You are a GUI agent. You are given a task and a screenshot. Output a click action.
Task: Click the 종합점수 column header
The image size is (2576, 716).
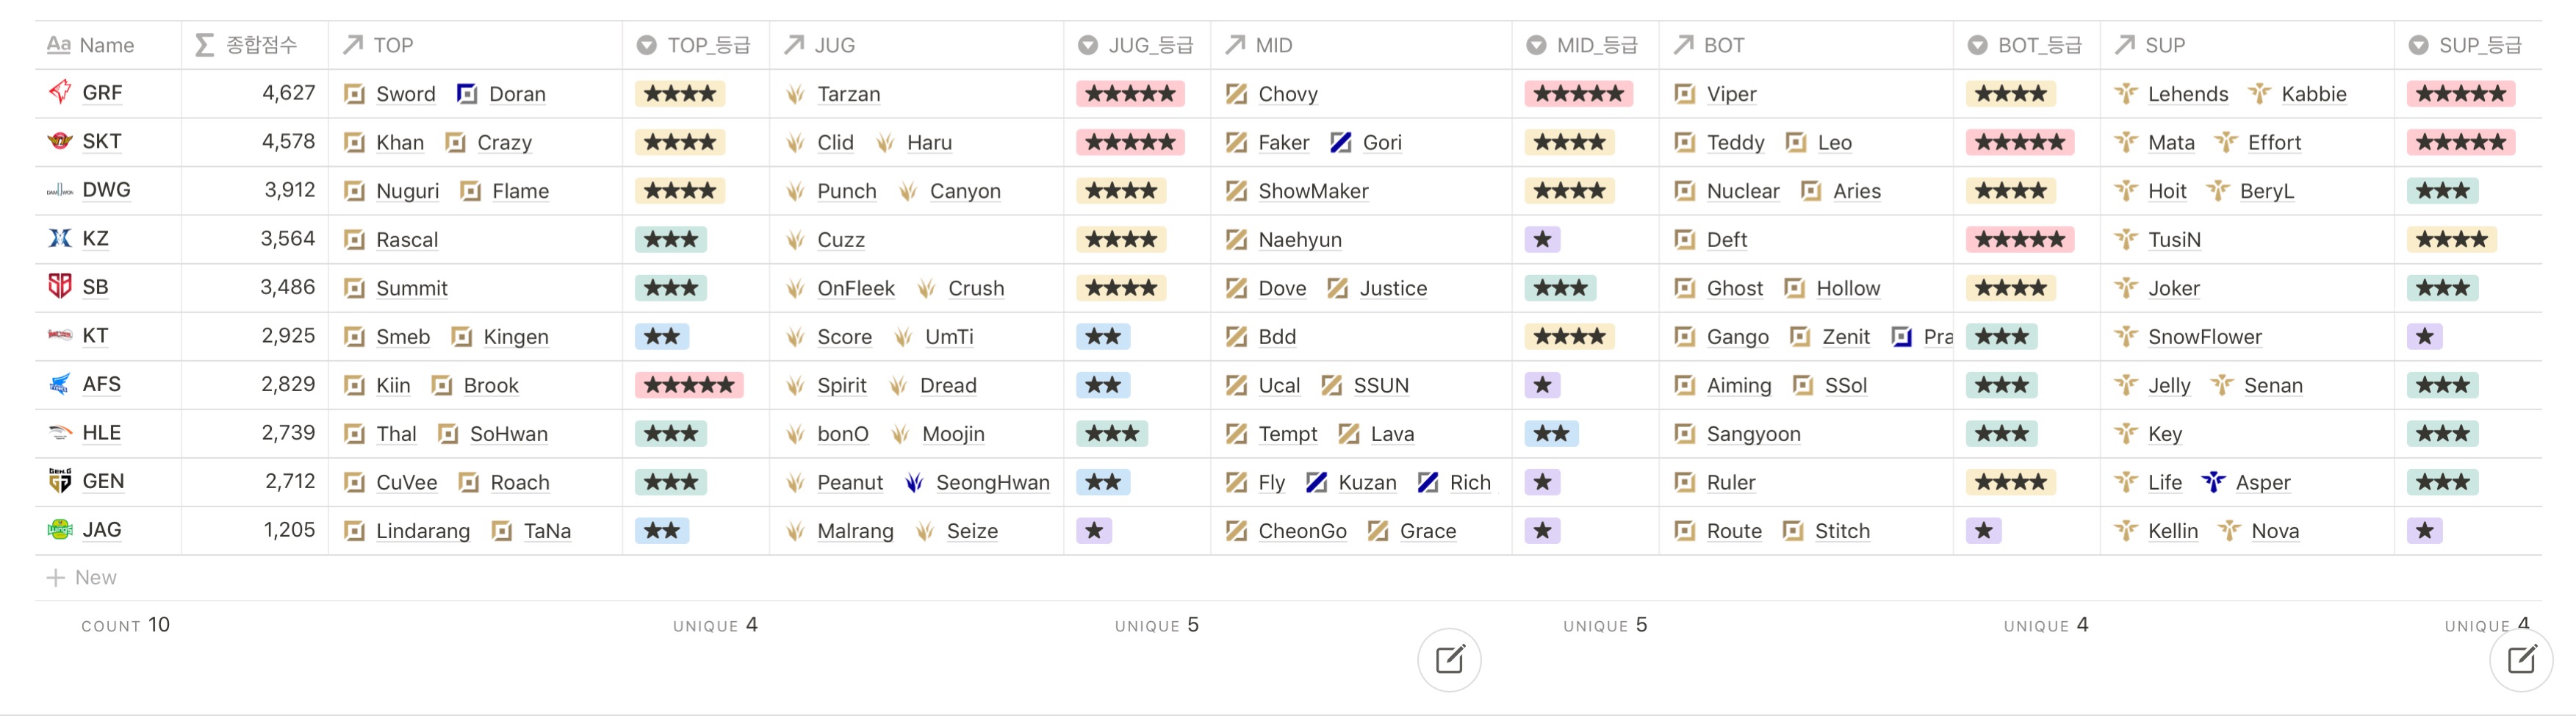(255, 45)
